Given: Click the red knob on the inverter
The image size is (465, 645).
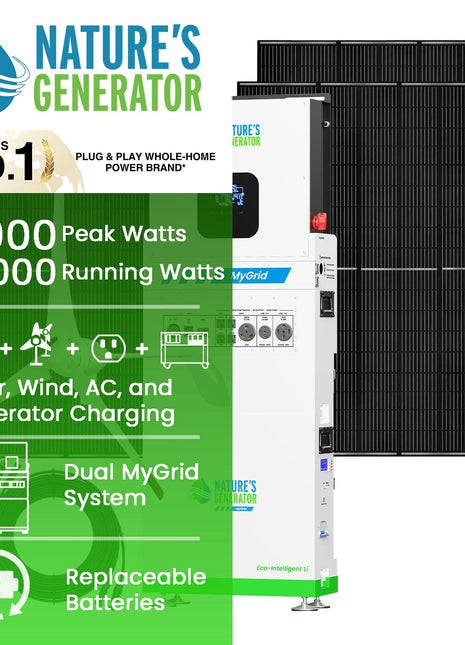Looking at the screenshot, I should pyautogui.click(x=319, y=221).
